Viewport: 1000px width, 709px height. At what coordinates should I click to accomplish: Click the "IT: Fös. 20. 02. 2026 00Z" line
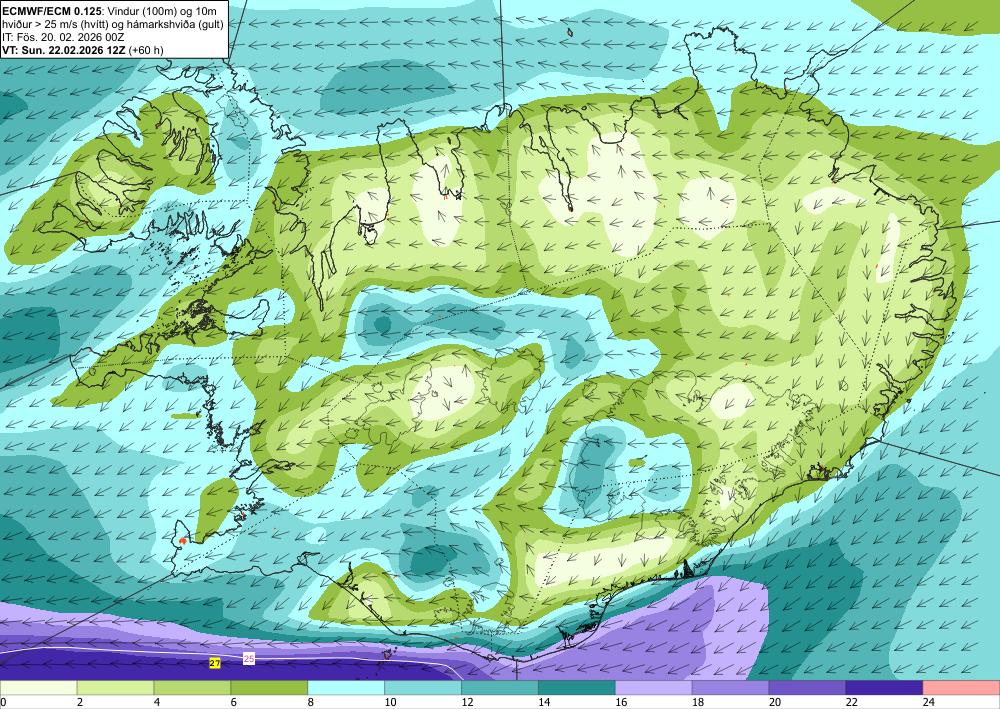pyautogui.click(x=62, y=37)
